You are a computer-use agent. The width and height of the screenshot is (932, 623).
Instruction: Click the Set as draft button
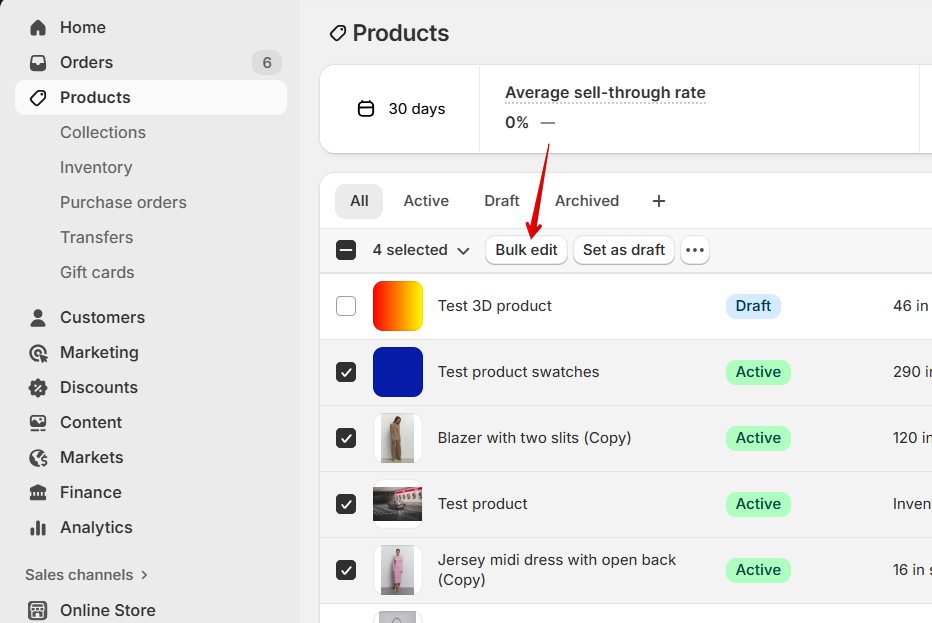pos(624,250)
